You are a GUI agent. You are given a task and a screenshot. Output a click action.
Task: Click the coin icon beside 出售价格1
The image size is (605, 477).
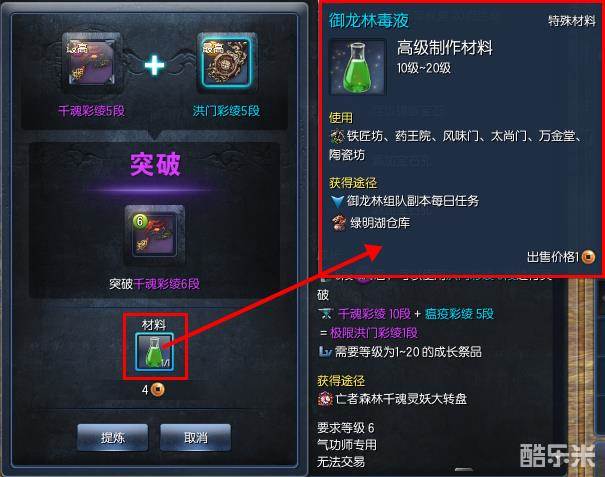tap(588, 257)
